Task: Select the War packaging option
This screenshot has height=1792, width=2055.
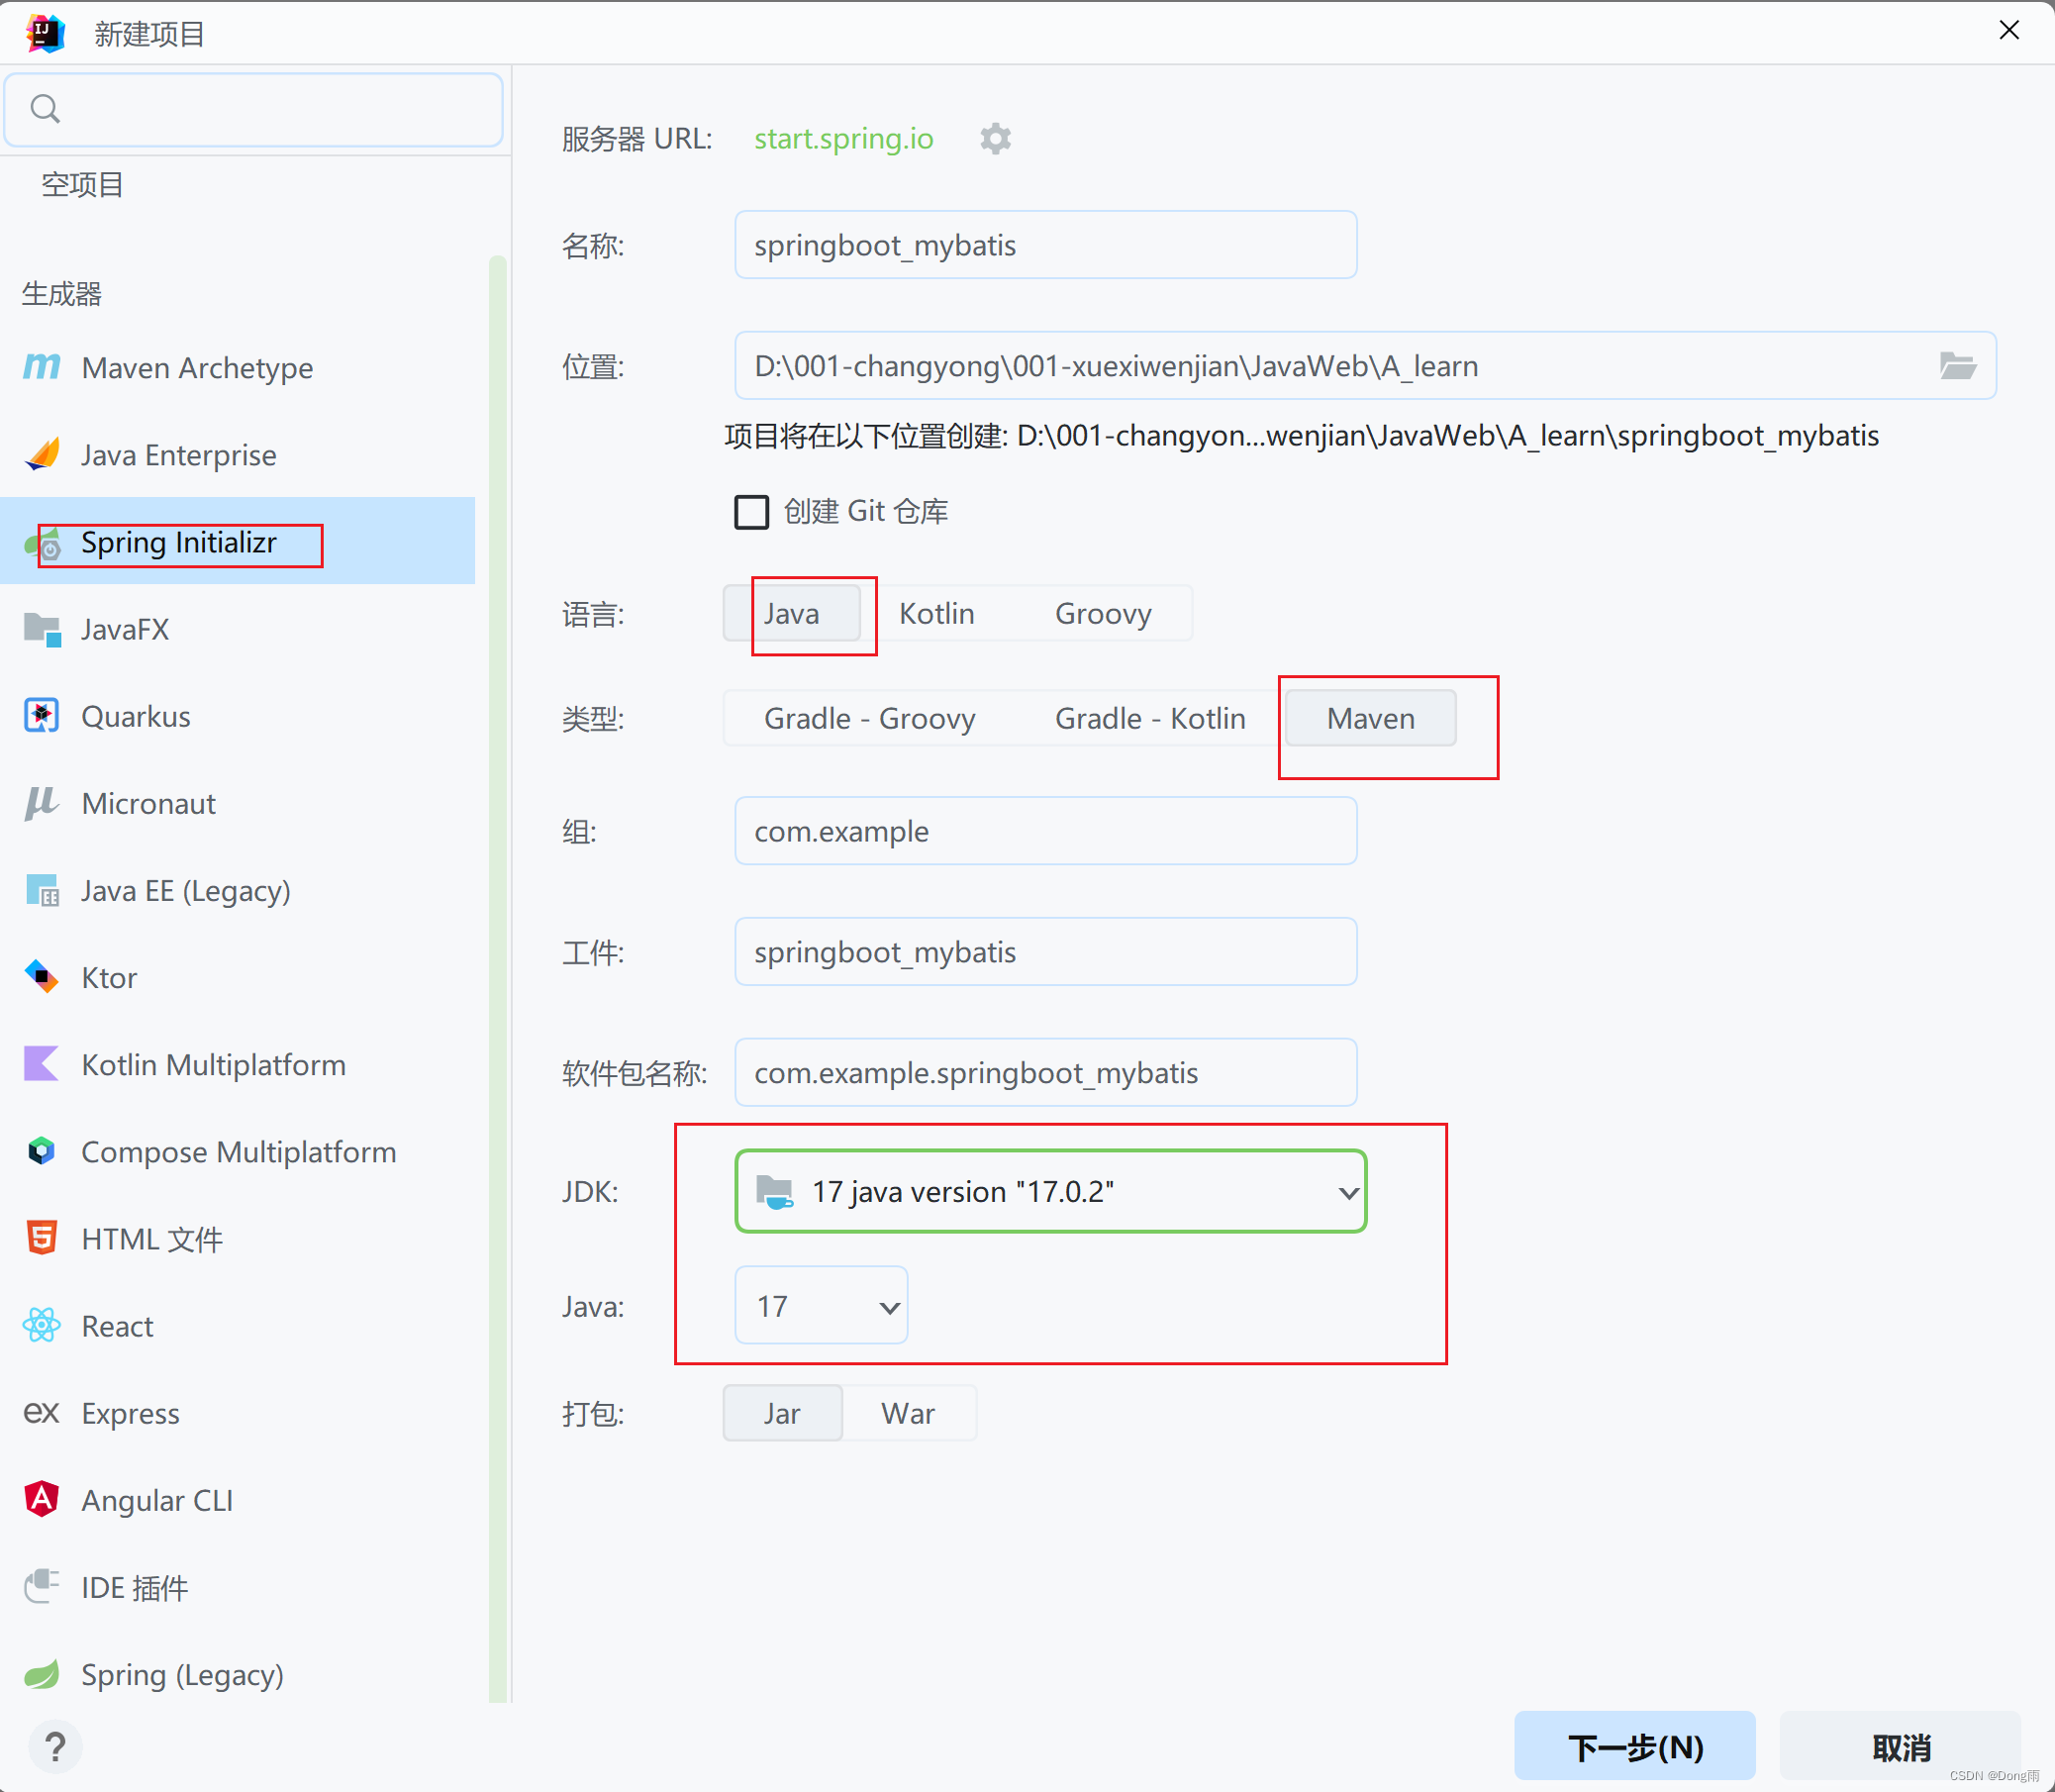Action: 905,1413
